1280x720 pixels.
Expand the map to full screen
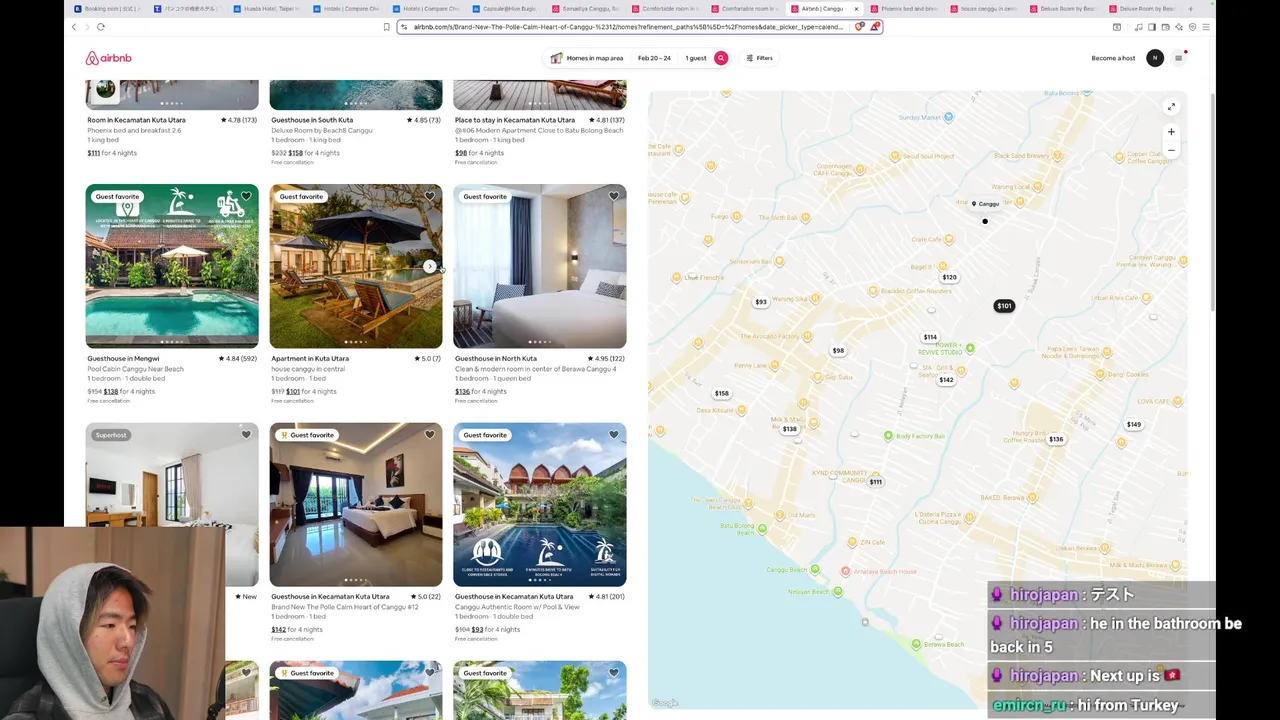pyautogui.click(x=1171, y=107)
